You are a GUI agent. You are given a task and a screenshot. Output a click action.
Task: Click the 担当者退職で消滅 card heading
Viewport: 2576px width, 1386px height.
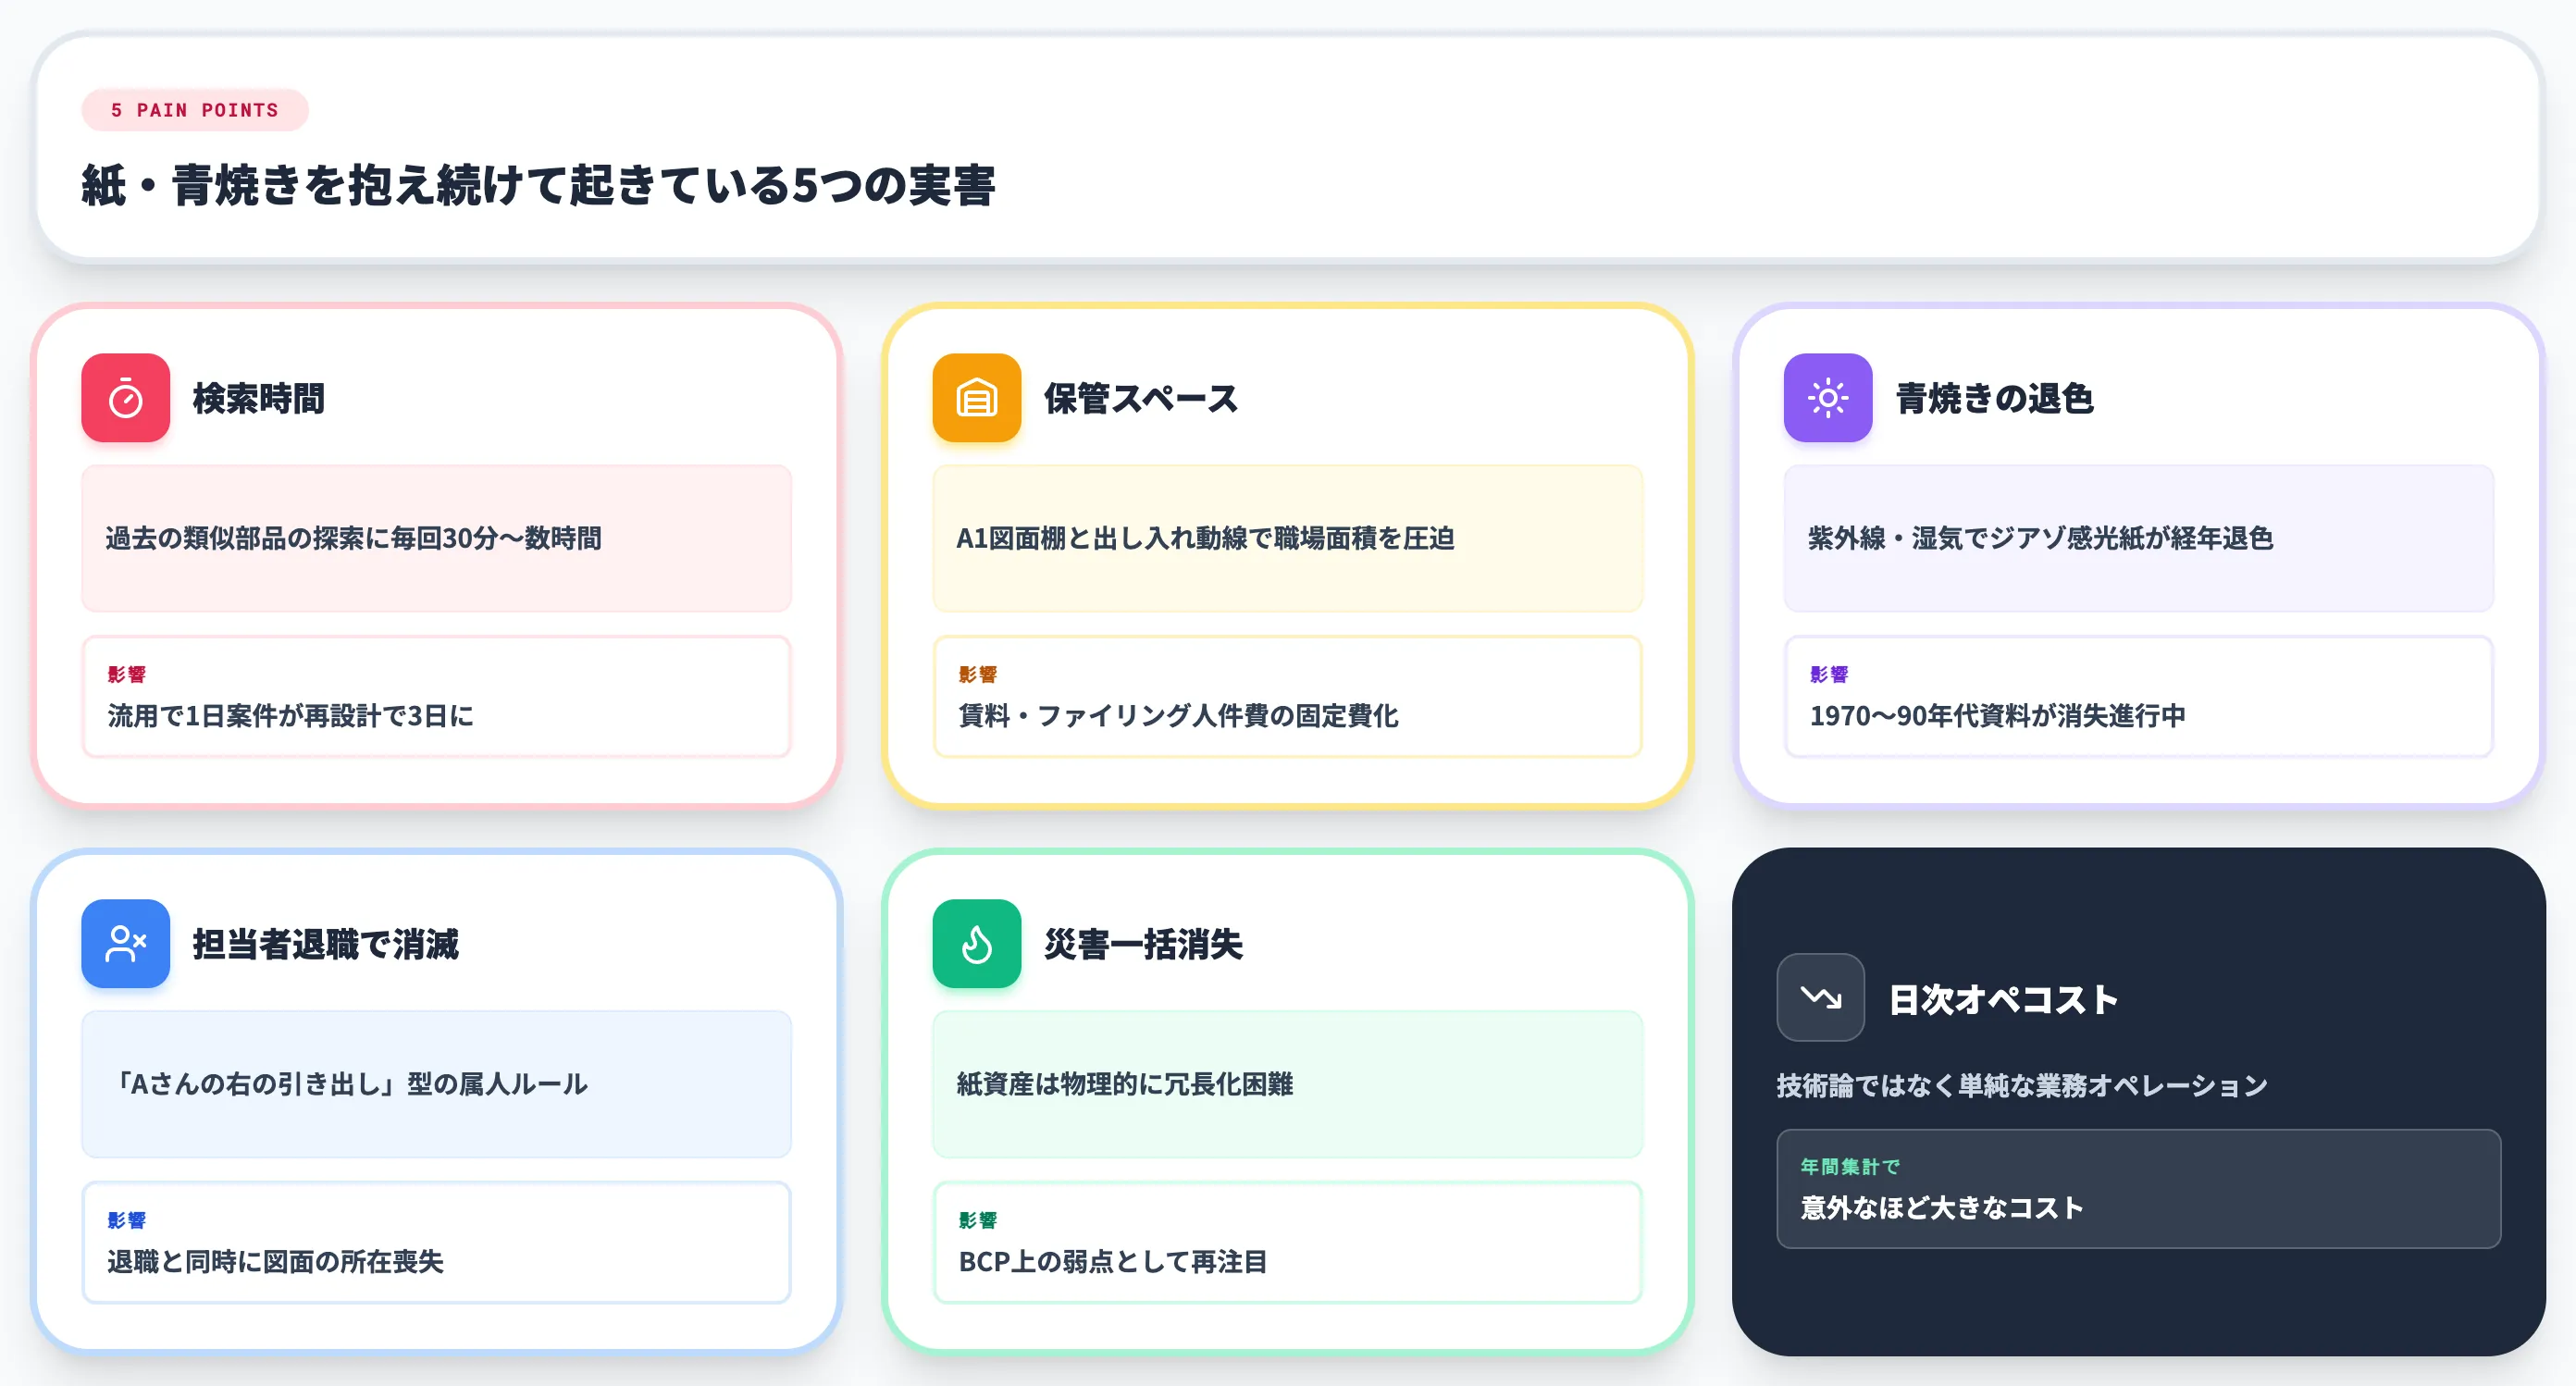tap(326, 944)
